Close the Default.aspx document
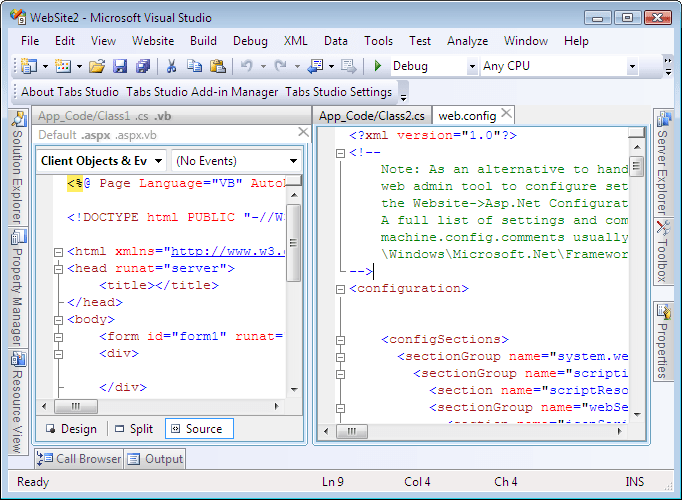This screenshot has height=500, width=682. (x=303, y=132)
